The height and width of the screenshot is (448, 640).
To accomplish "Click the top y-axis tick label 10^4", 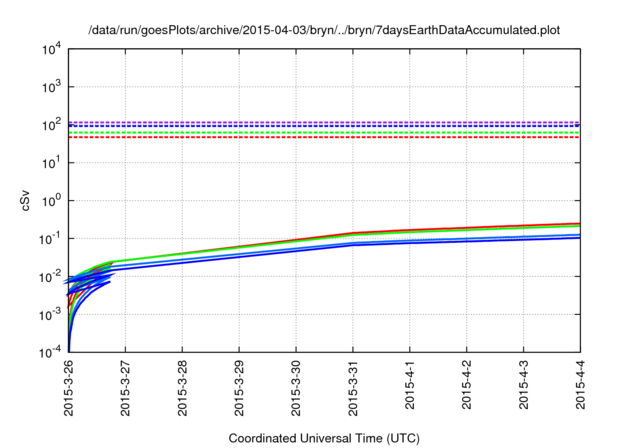I will tap(52, 48).
